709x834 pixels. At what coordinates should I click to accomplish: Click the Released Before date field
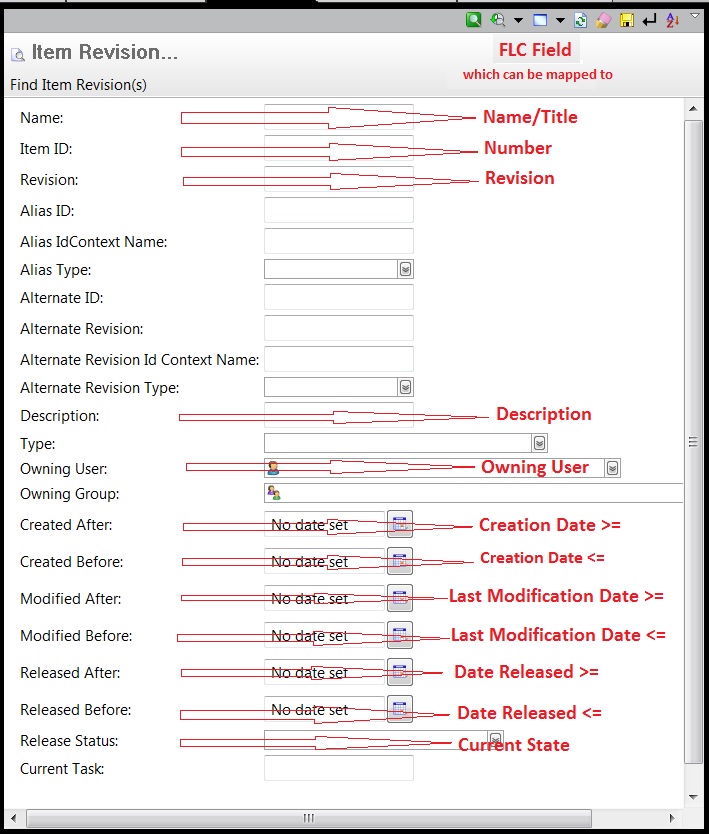coord(324,709)
